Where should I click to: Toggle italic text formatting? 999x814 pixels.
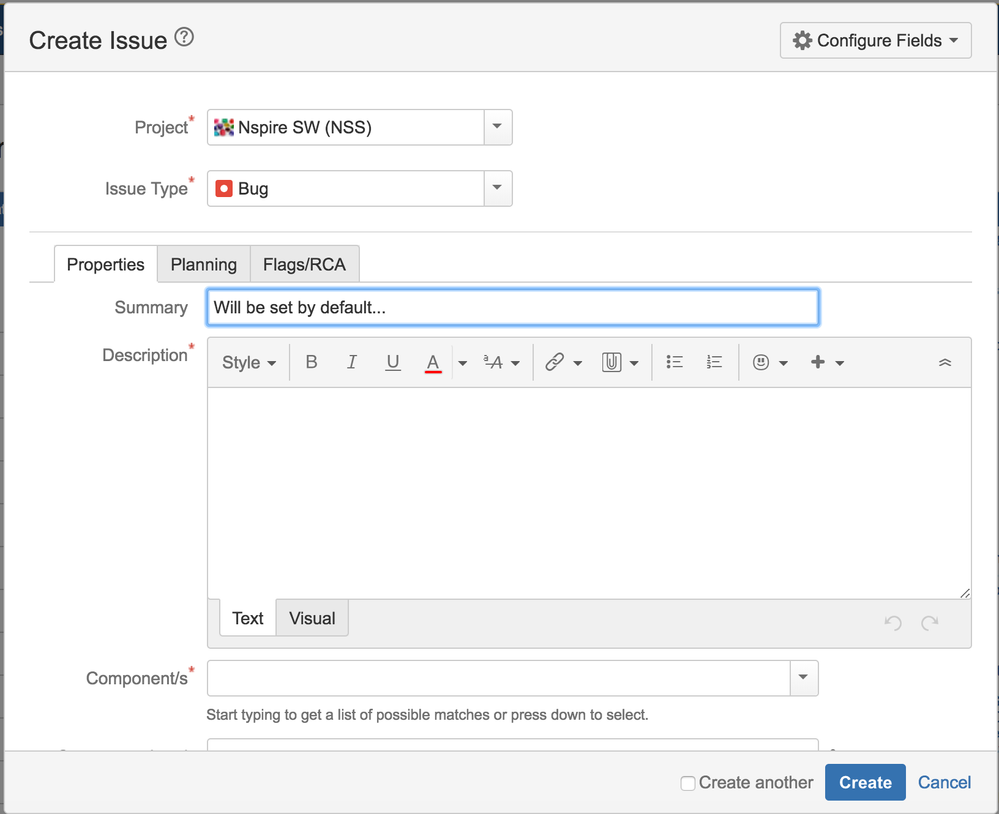coord(352,362)
